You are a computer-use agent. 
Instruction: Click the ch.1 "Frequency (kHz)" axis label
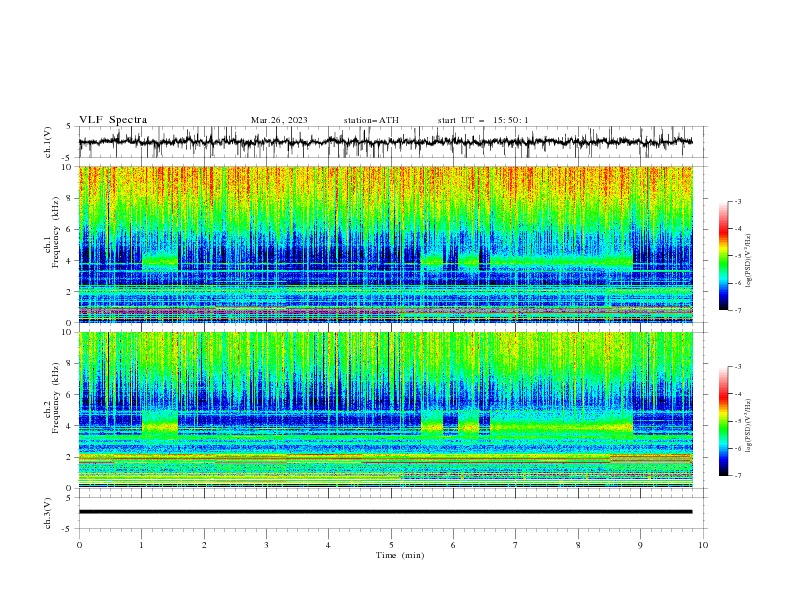coord(56,232)
